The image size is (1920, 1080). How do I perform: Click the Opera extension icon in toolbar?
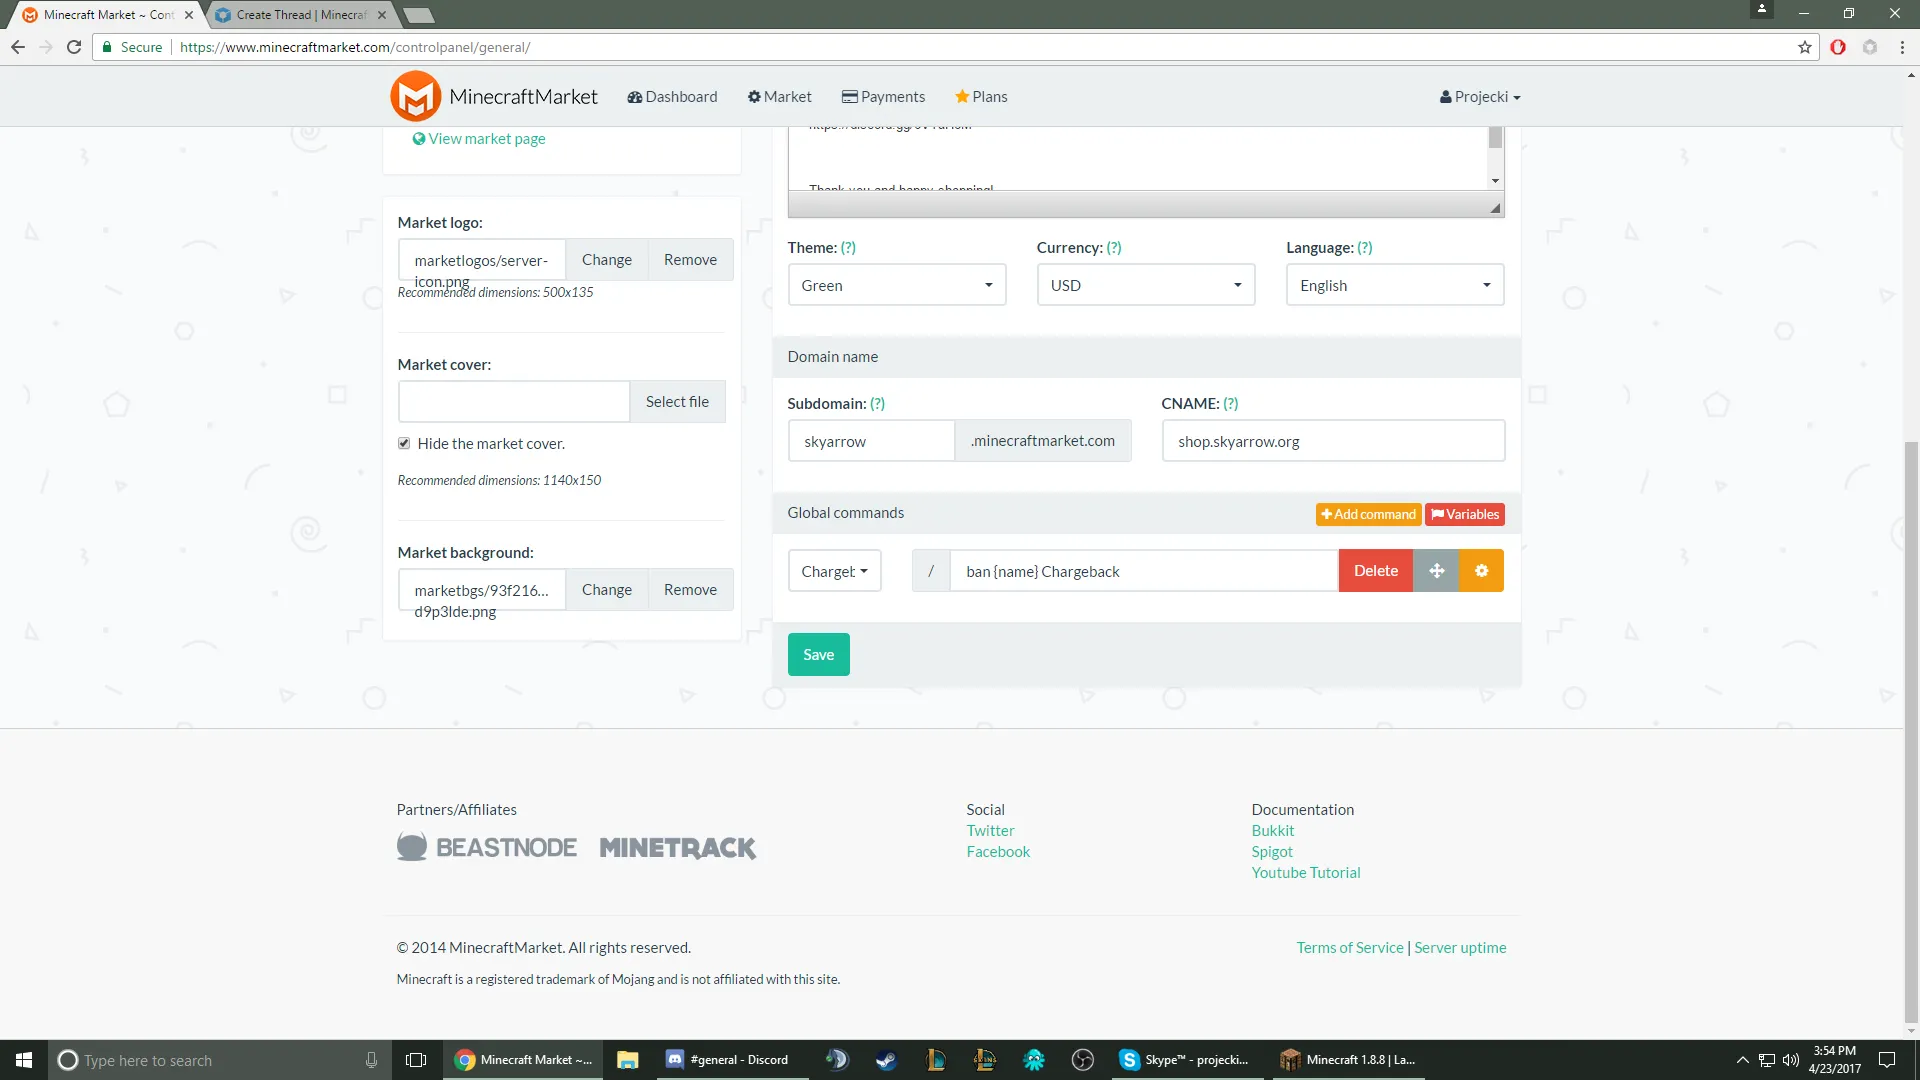pos(1838,47)
